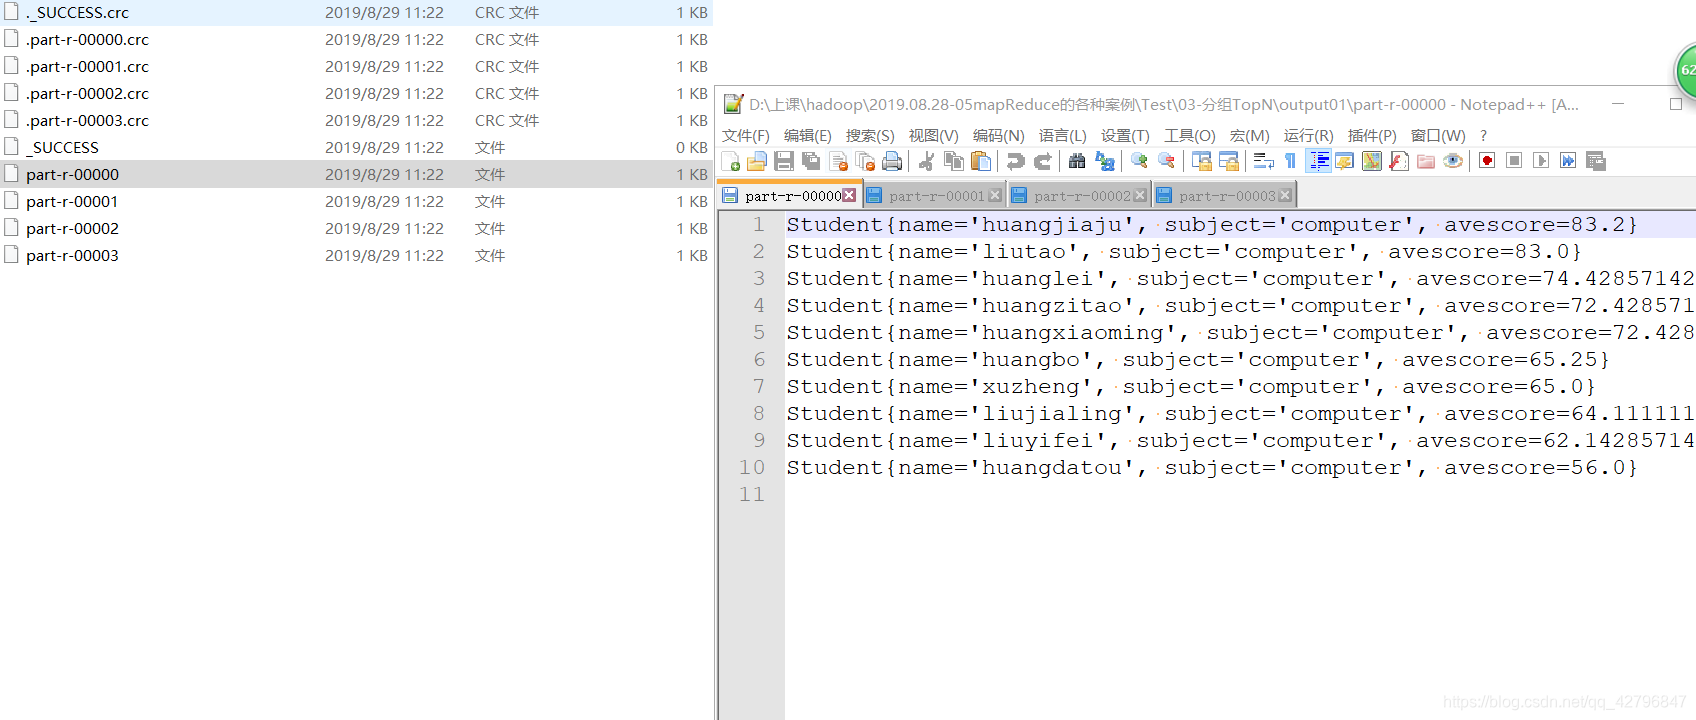Click editor line containing 'liutao'
Image resolution: width=1696 pixels, height=720 pixels.
point(1240,251)
